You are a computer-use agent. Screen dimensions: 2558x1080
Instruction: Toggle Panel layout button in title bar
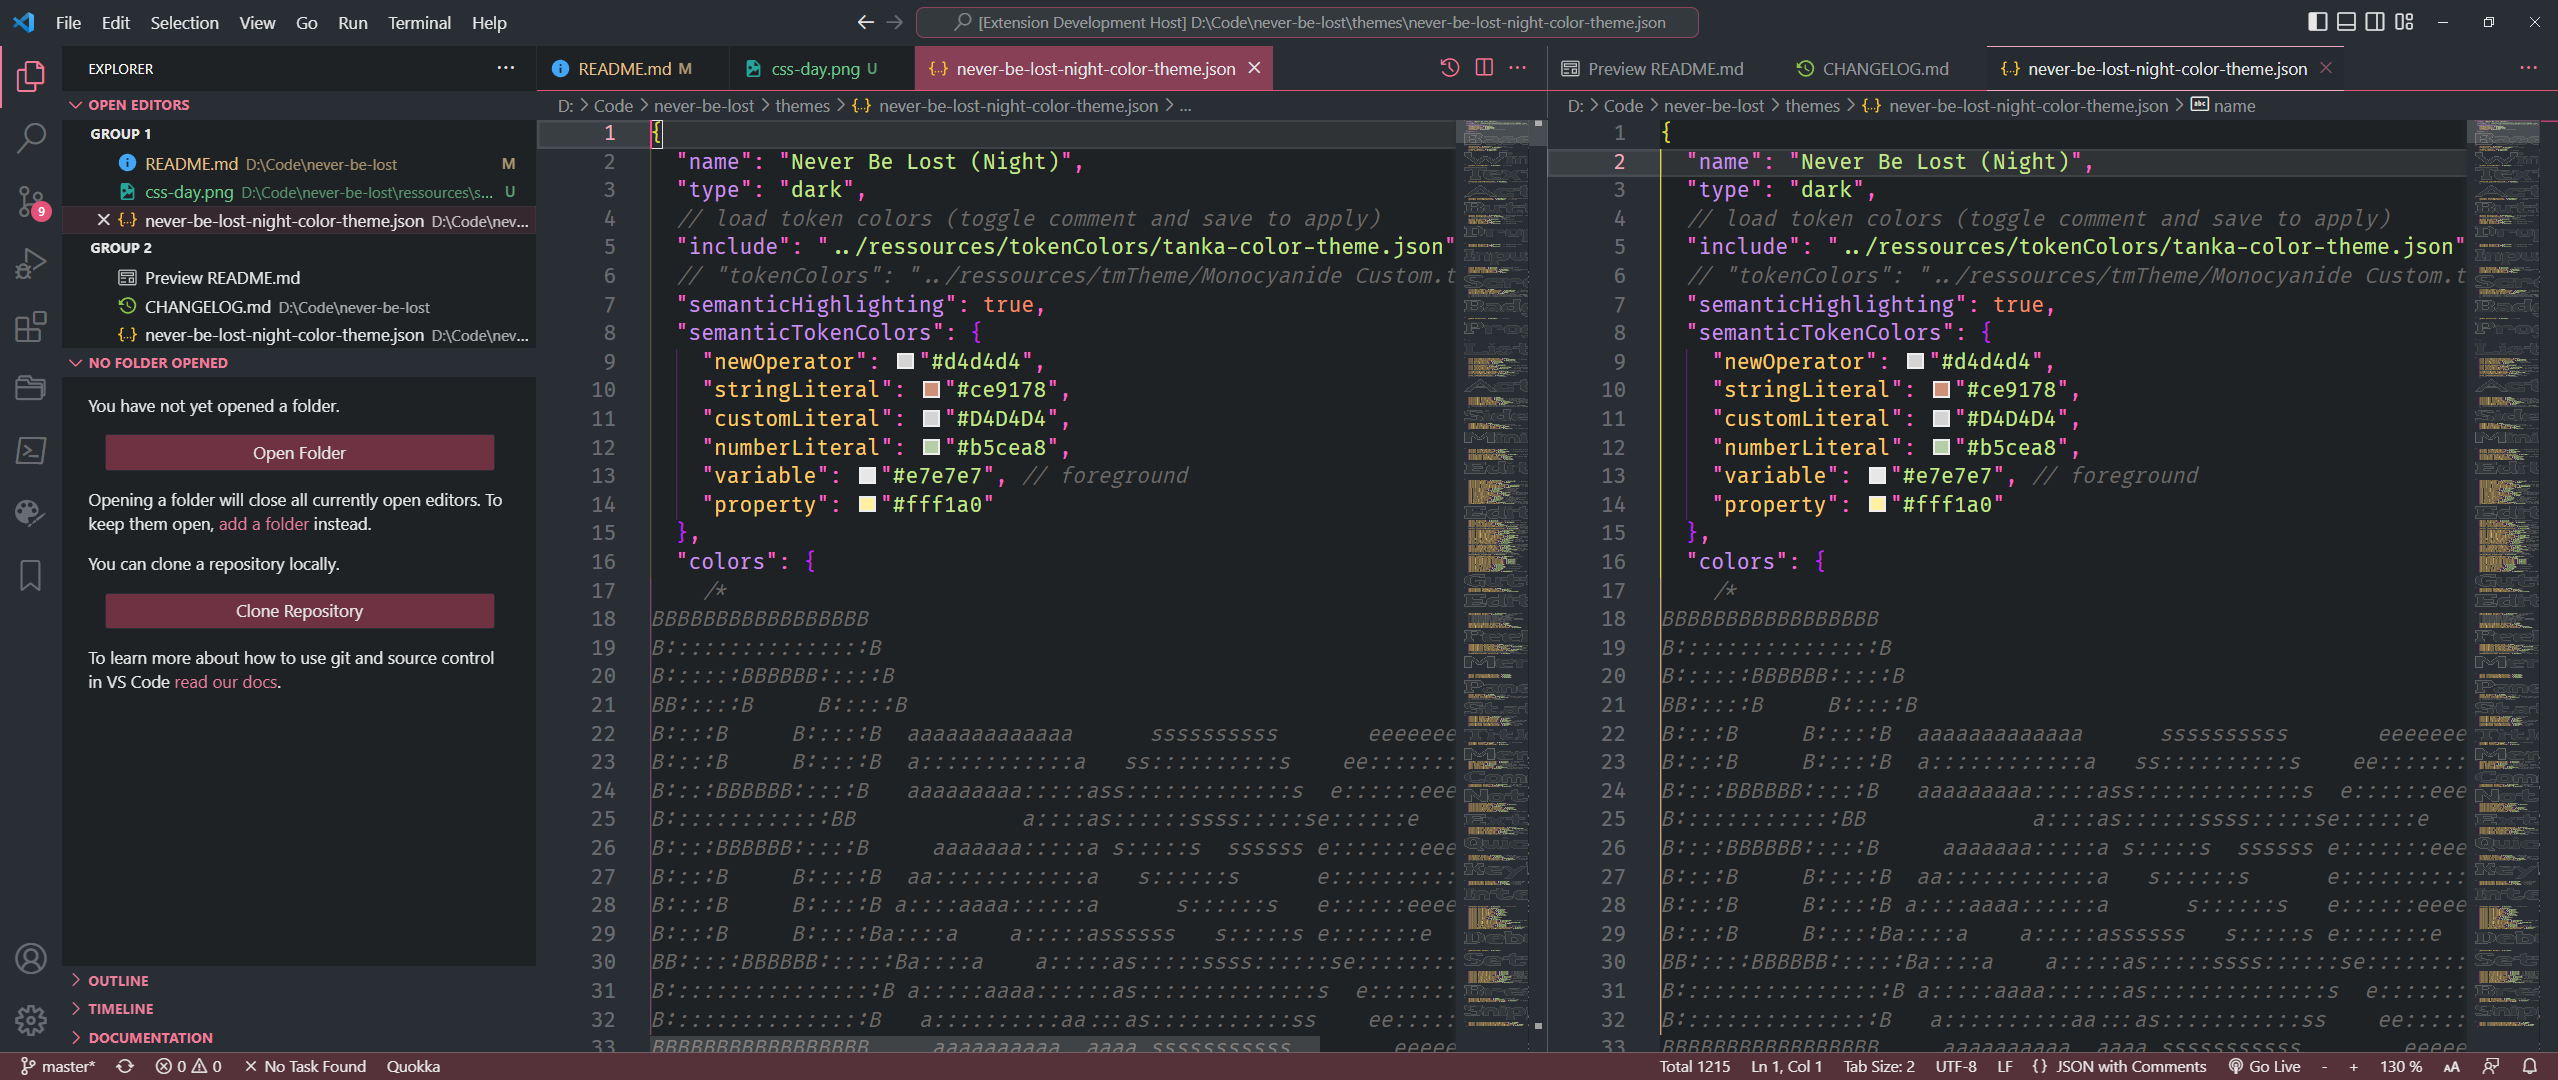(2346, 22)
